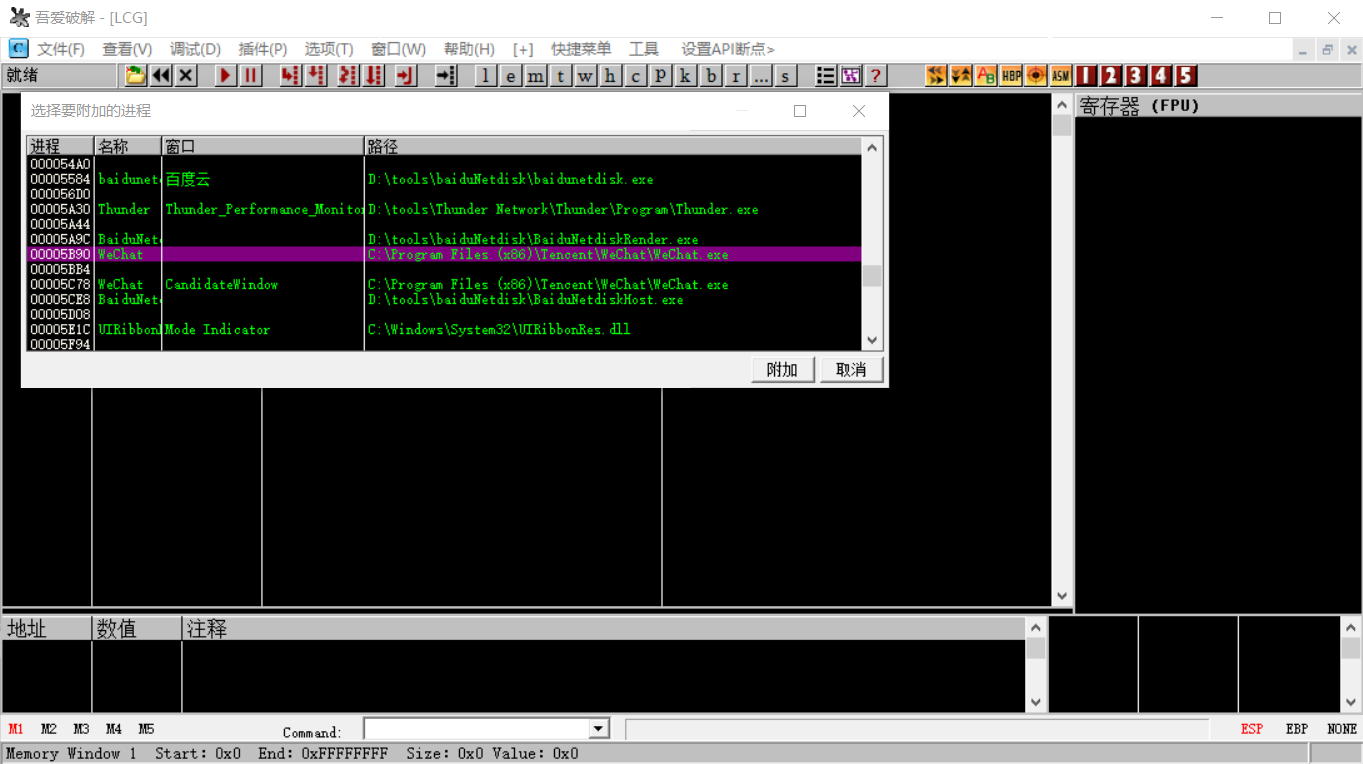Screen dimensions: 1363x764
Task: Pause execution with the red pause icon
Action: pyautogui.click(x=250, y=76)
